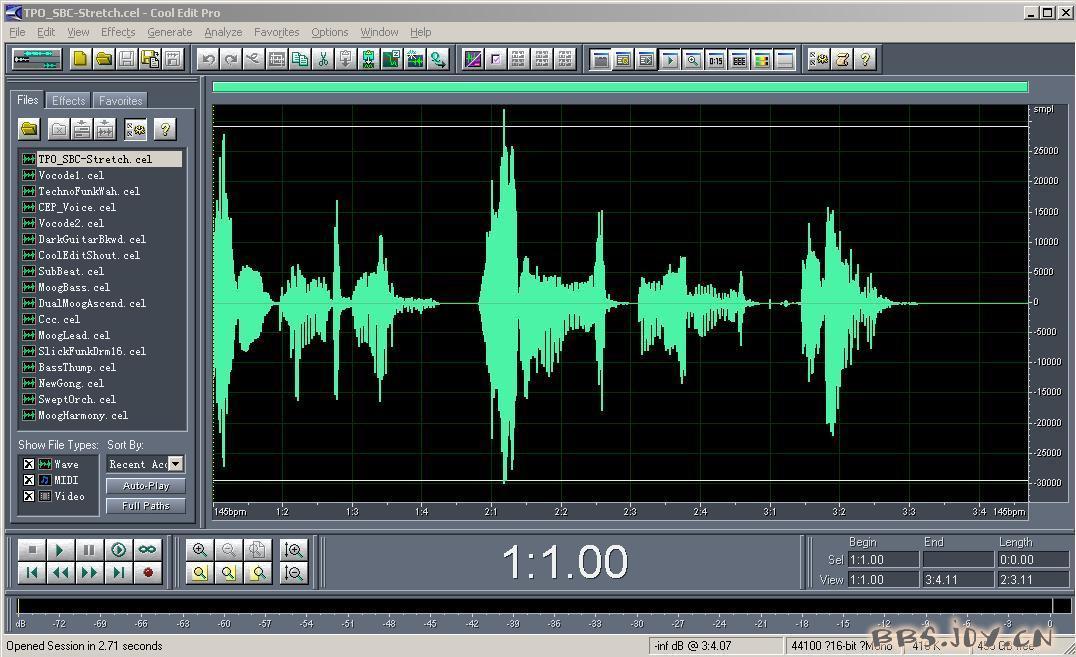Click the Redo toolbar arrow
This screenshot has width=1076, height=657.
pyautogui.click(x=231, y=60)
